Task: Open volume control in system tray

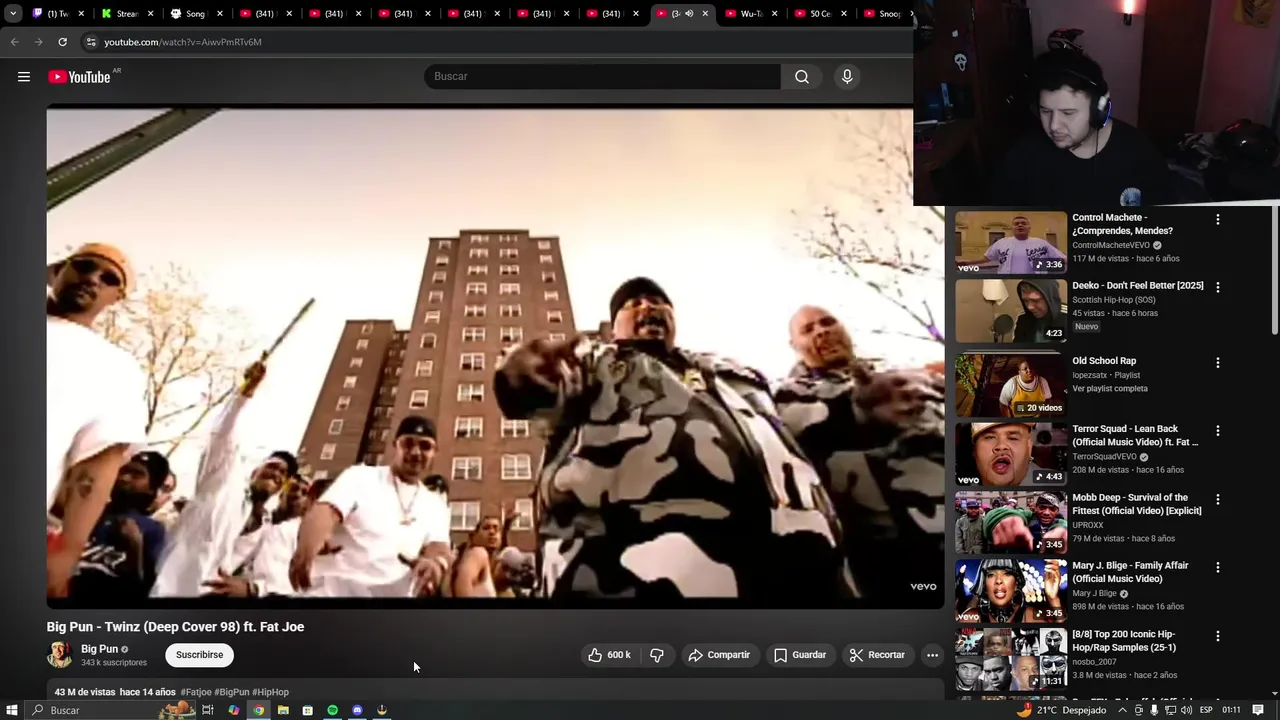Action: (x=1187, y=710)
